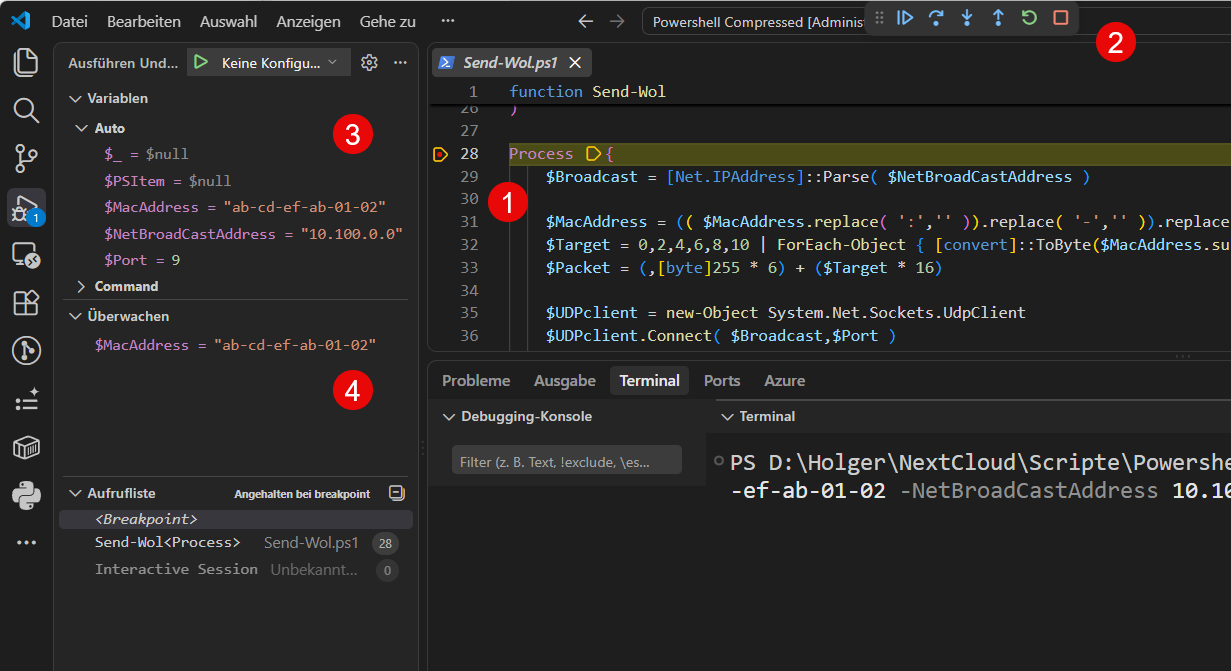Switch to the Probleme panel tab

(476, 381)
